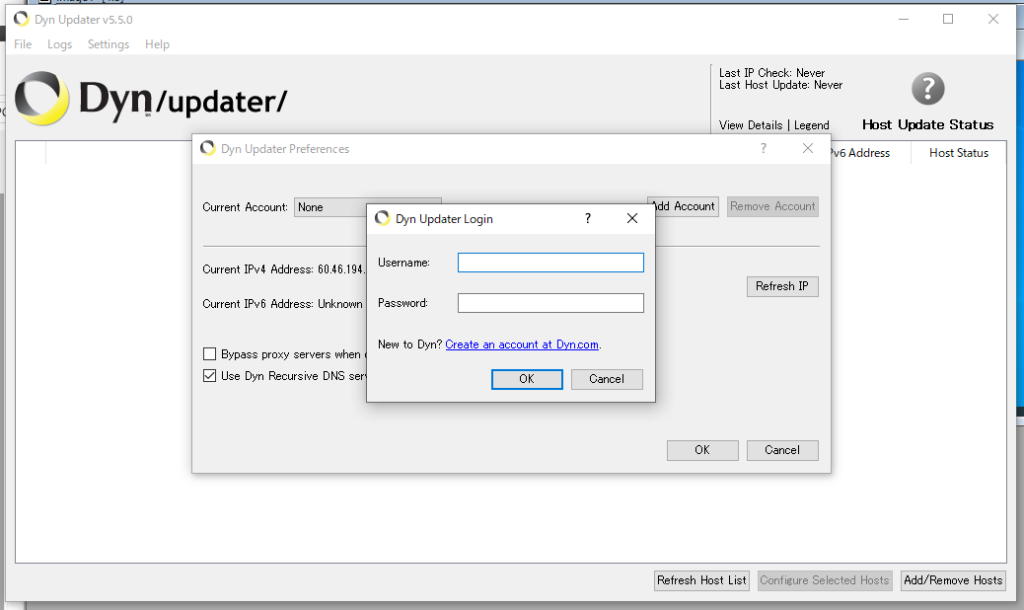Click Refresh IP in Preferences
This screenshot has height=610, width=1024.
coord(782,286)
